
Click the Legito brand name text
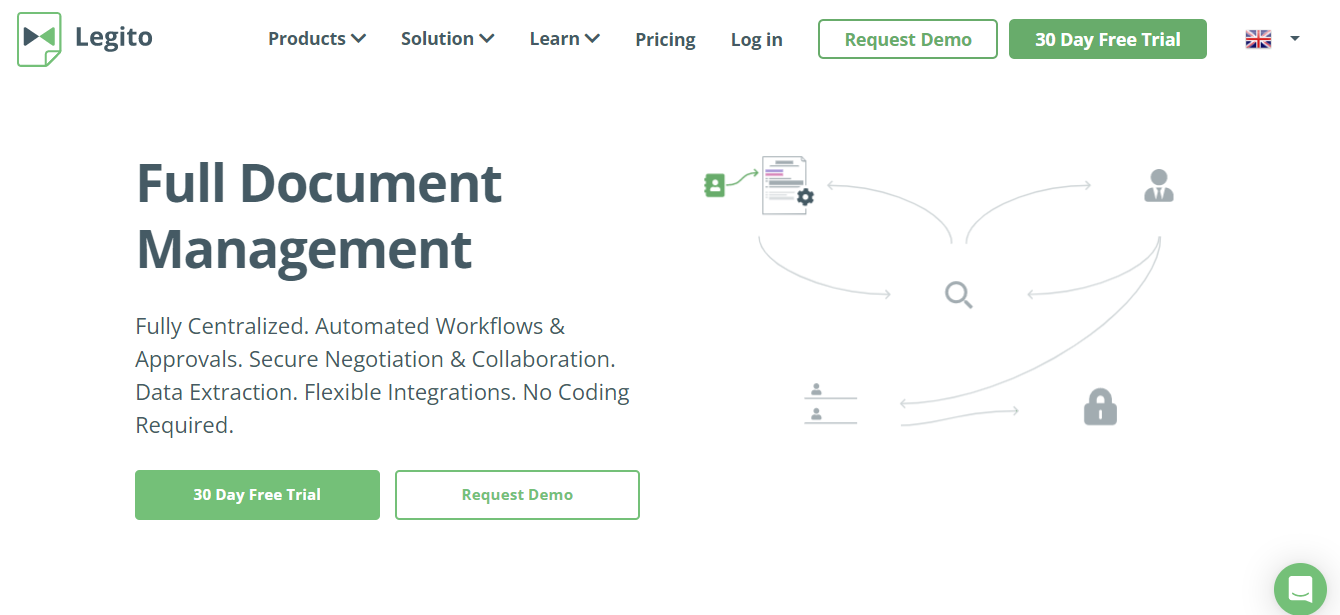point(114,38)
